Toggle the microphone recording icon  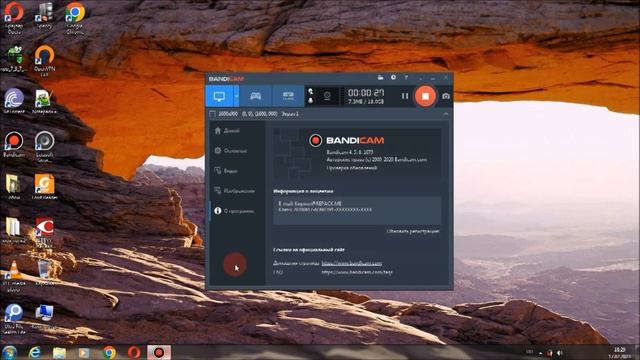pos(311,100)
